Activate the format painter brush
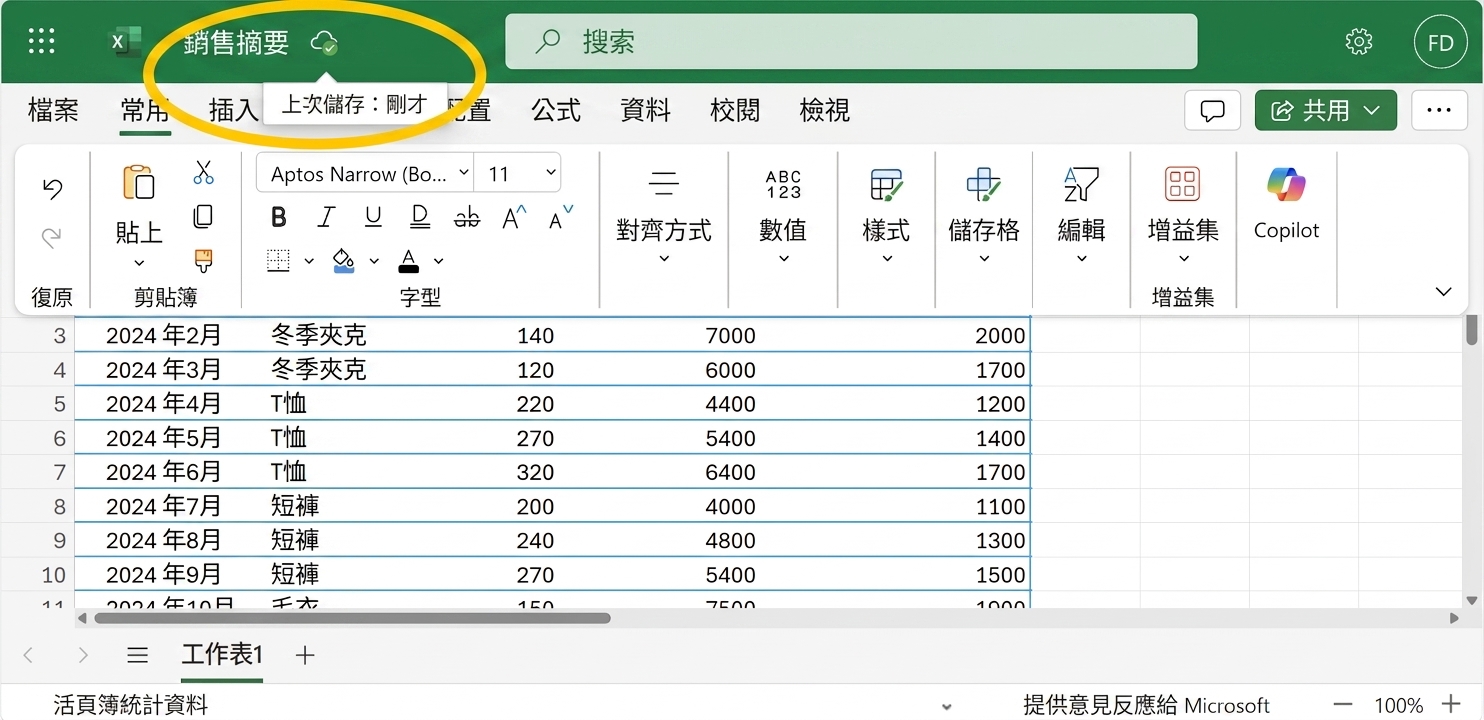 (x=204, y=260)
